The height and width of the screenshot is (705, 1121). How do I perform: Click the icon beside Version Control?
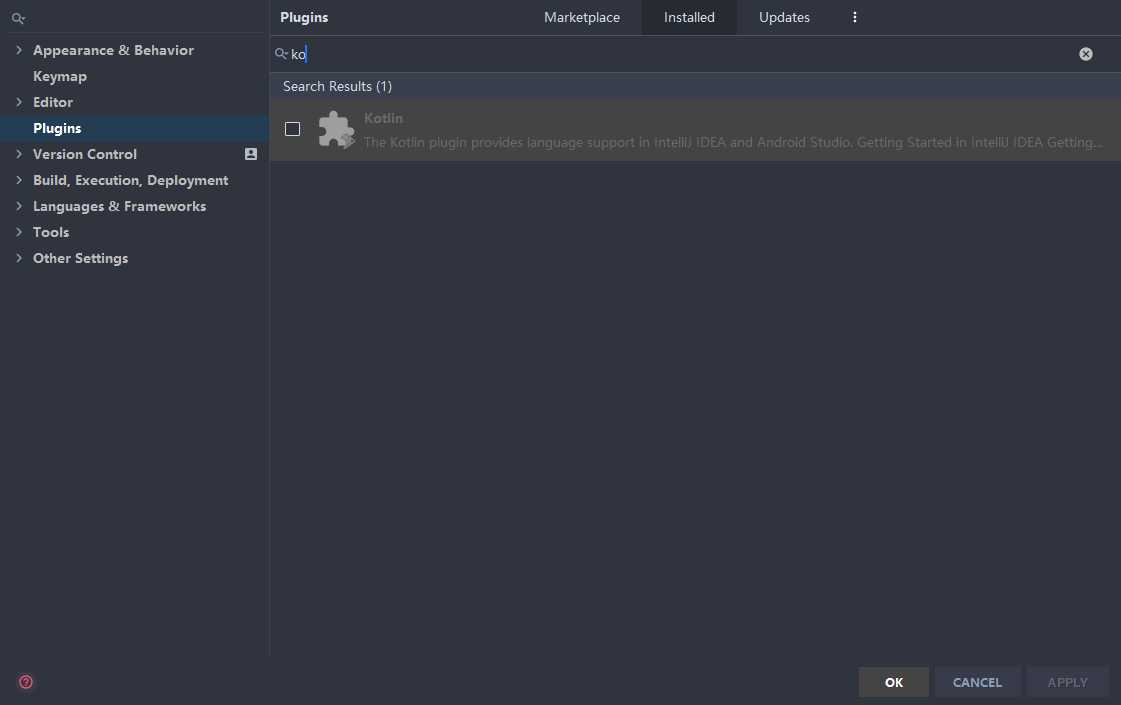tap(251, 154)
